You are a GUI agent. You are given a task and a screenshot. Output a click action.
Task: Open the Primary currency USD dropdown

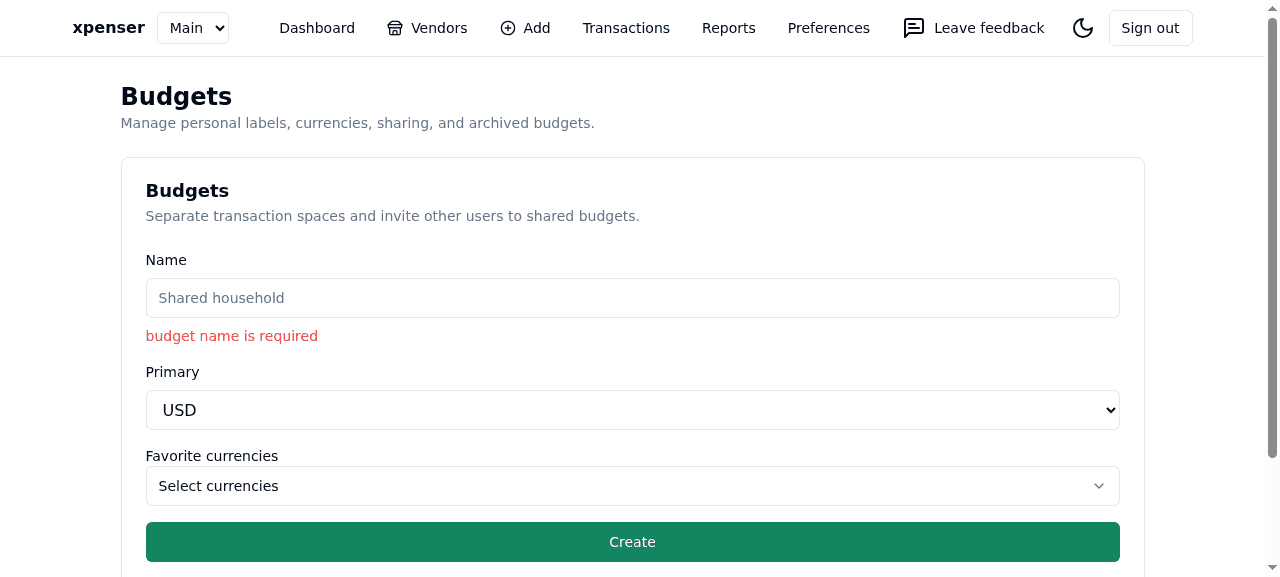[x=632, y=410]
